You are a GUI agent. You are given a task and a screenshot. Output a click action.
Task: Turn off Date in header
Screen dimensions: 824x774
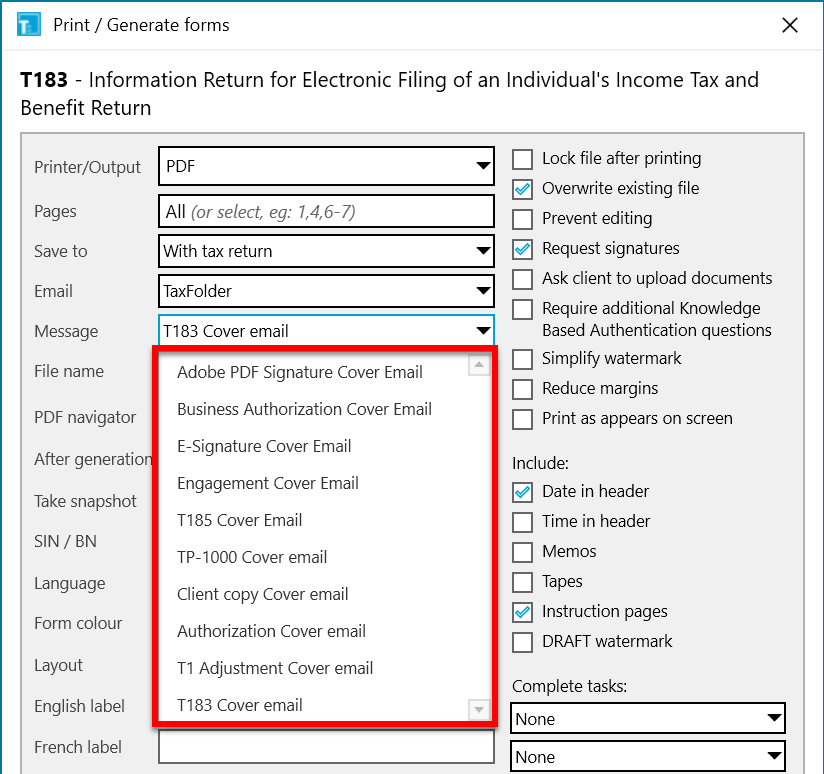522,492
